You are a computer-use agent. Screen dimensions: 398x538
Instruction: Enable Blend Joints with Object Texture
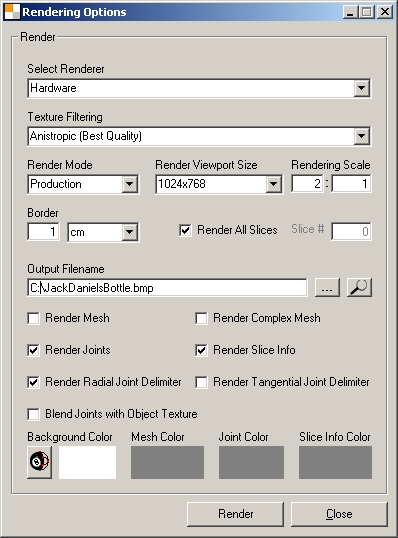(33, 414)
